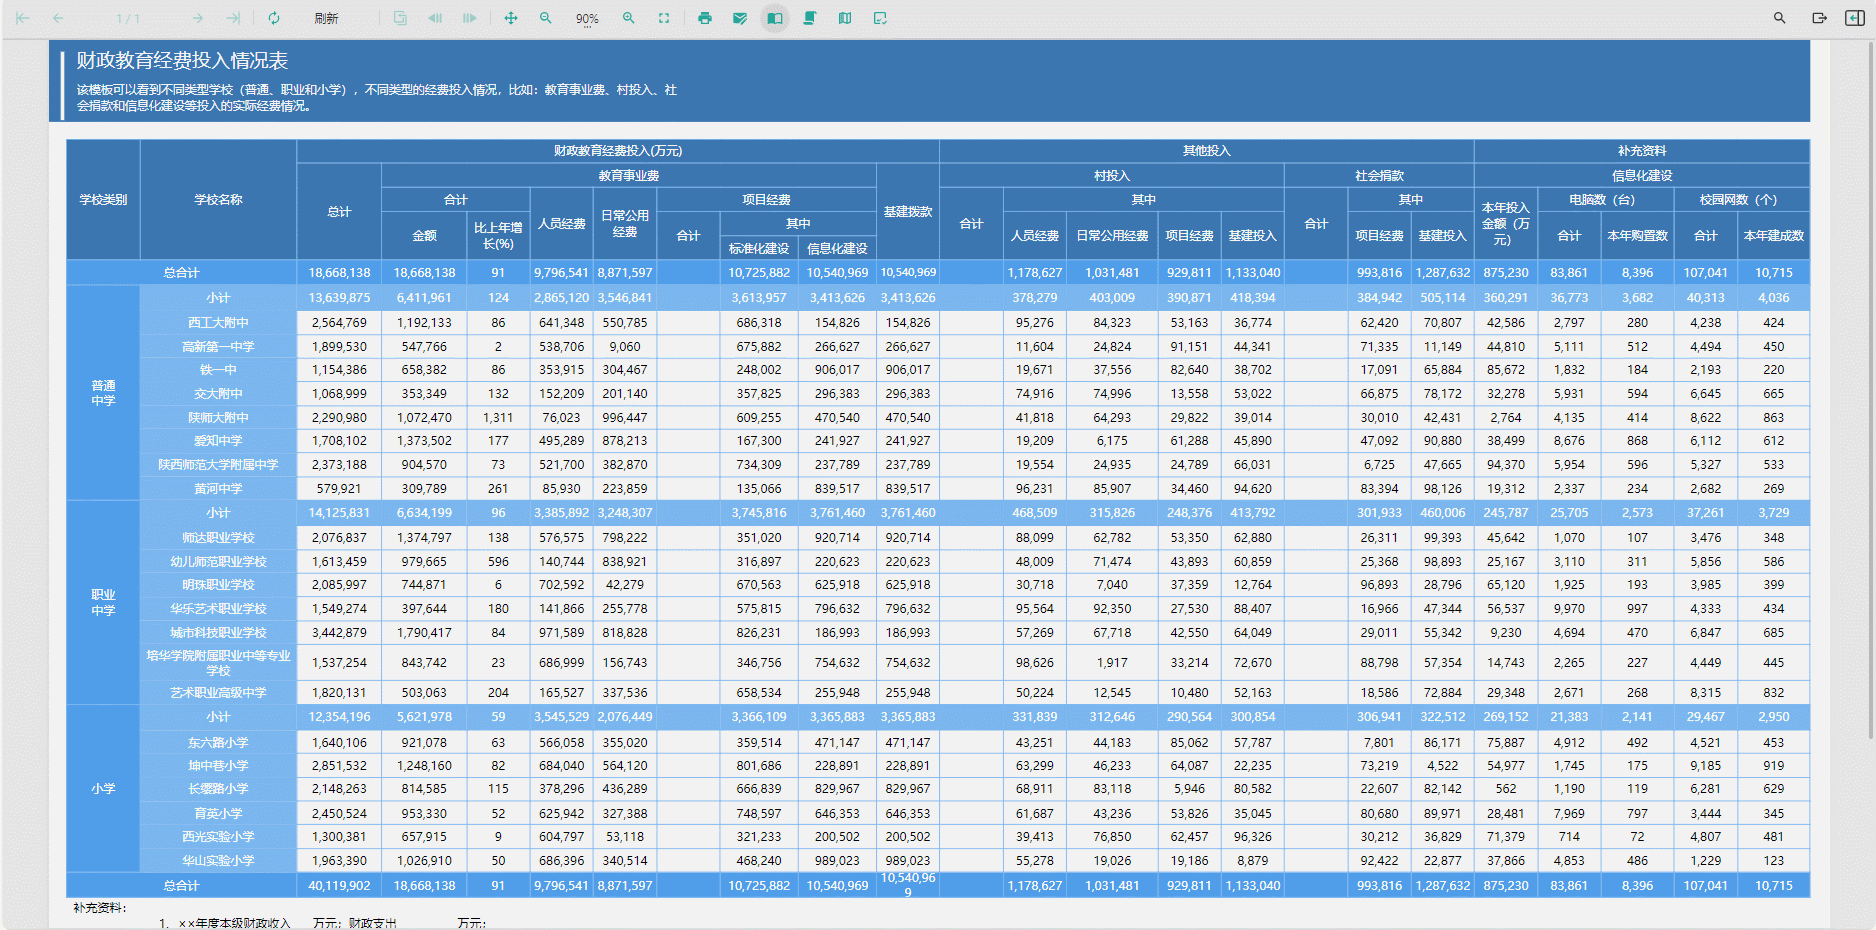This screenshot has width=1876, height=930.
Task: Click the 社会捐款 header
Action: 1379,176
